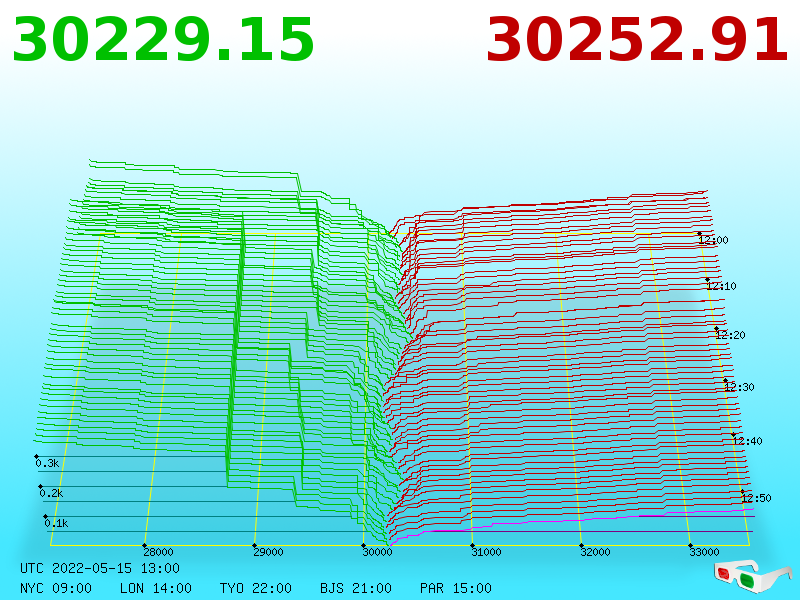Screen dimensions: 800x600
Task: Select the 32000 price axis label
Action: 595,552
